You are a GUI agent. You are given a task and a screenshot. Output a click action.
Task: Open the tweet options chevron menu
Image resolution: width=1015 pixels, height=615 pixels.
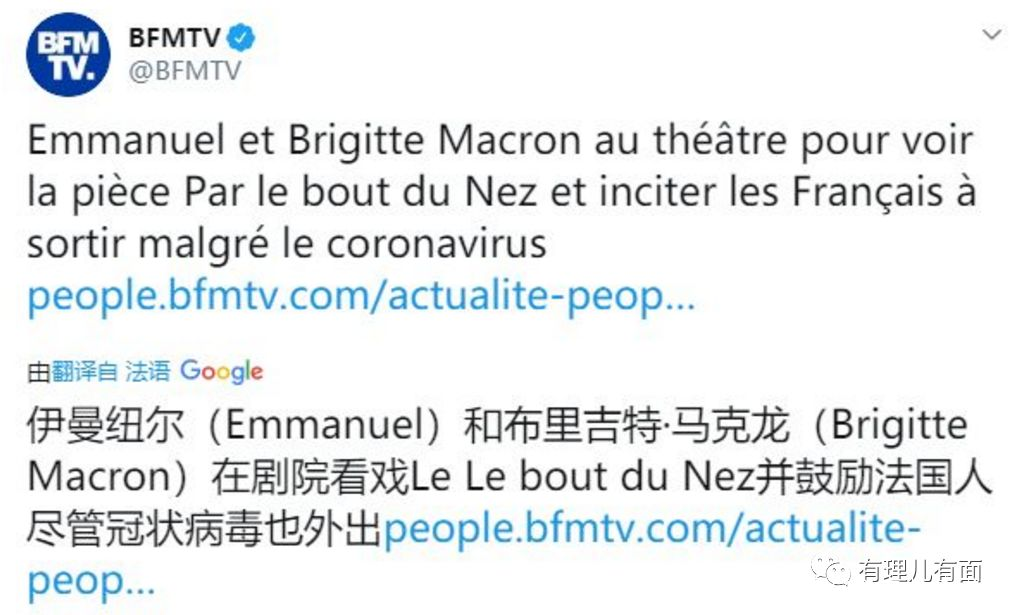click(x=991, y=35)
